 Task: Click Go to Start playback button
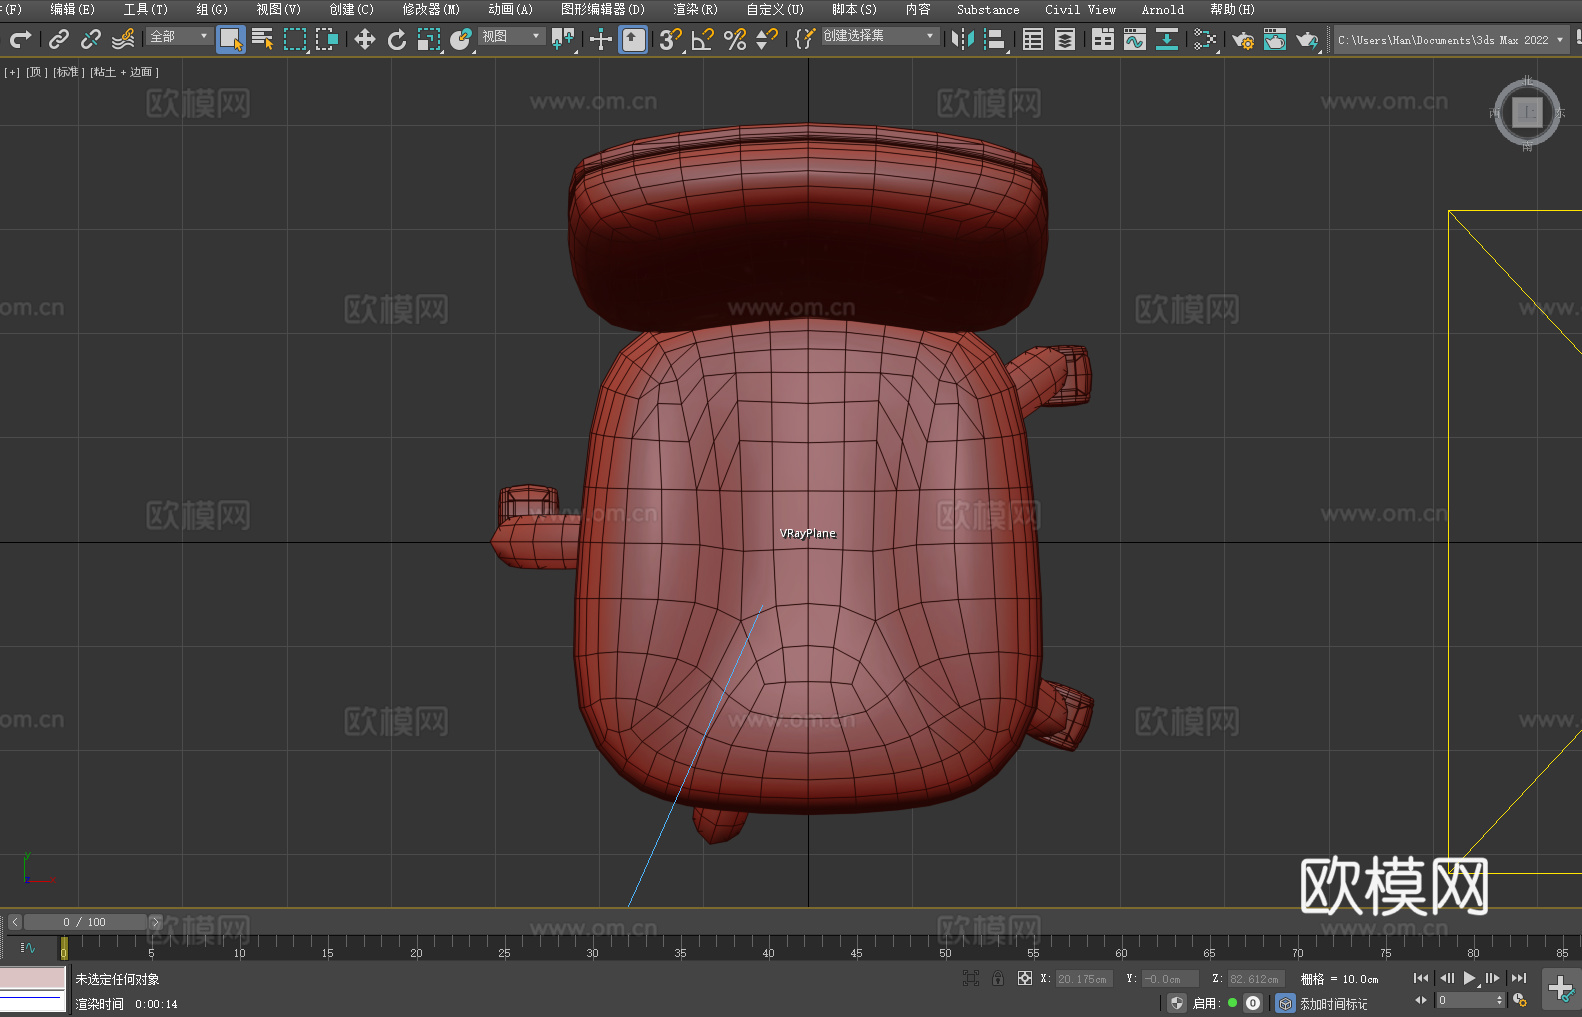[1420, 978]
